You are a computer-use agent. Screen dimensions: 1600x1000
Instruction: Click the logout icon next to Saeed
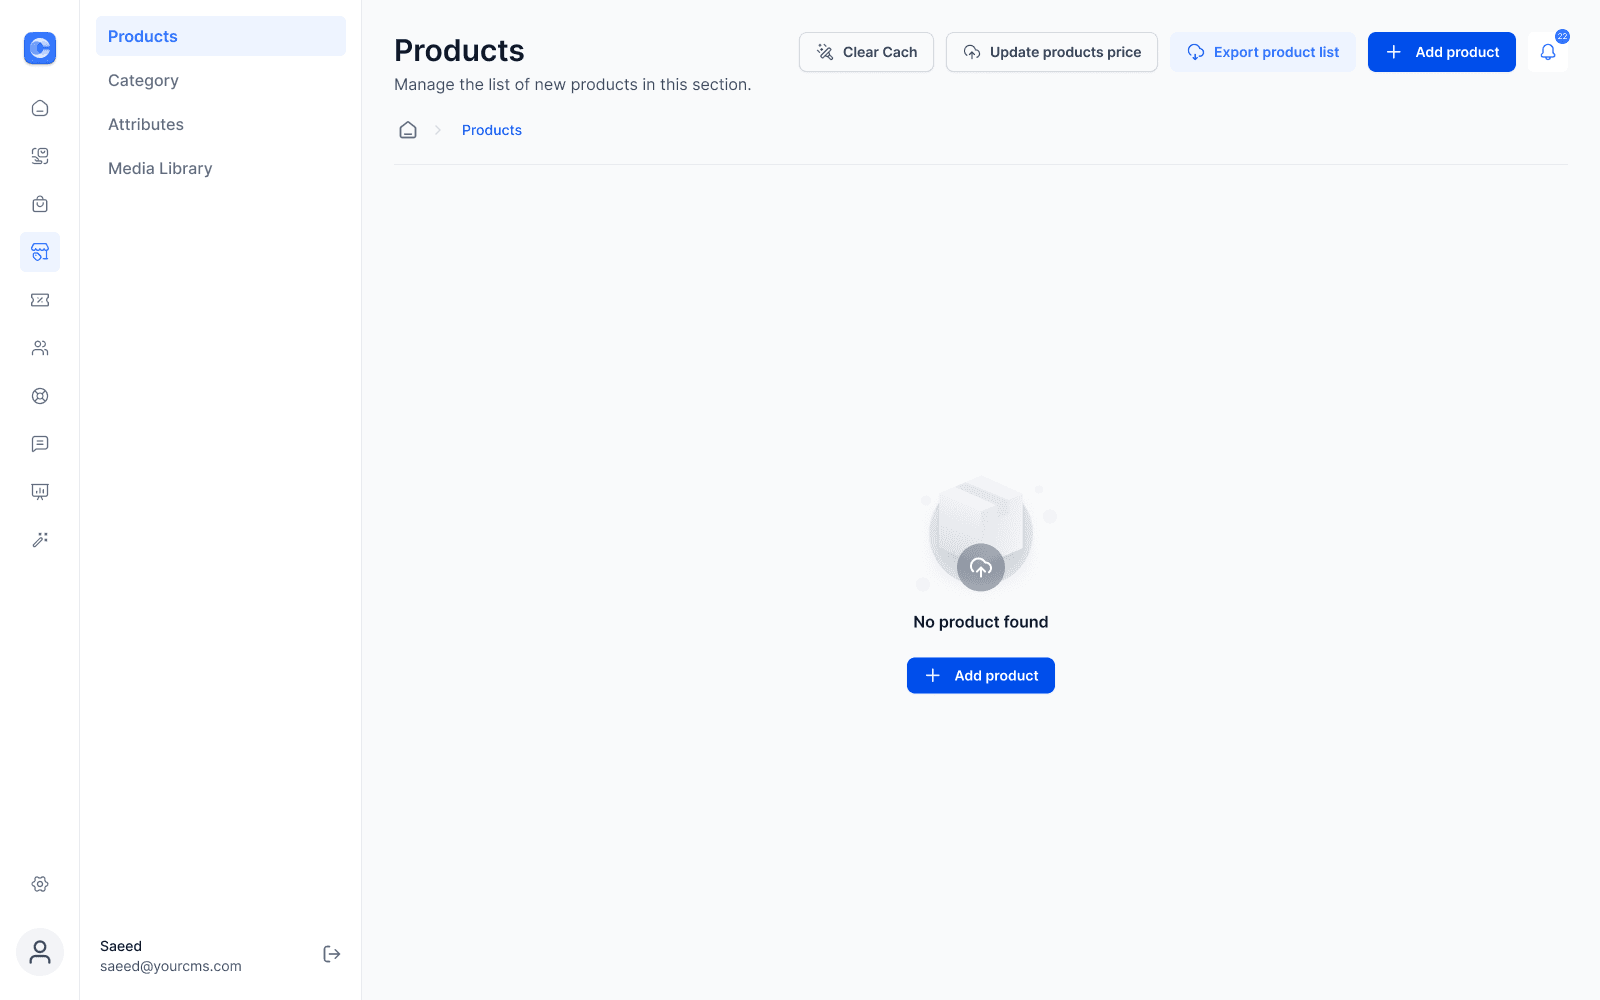point(332,954)
